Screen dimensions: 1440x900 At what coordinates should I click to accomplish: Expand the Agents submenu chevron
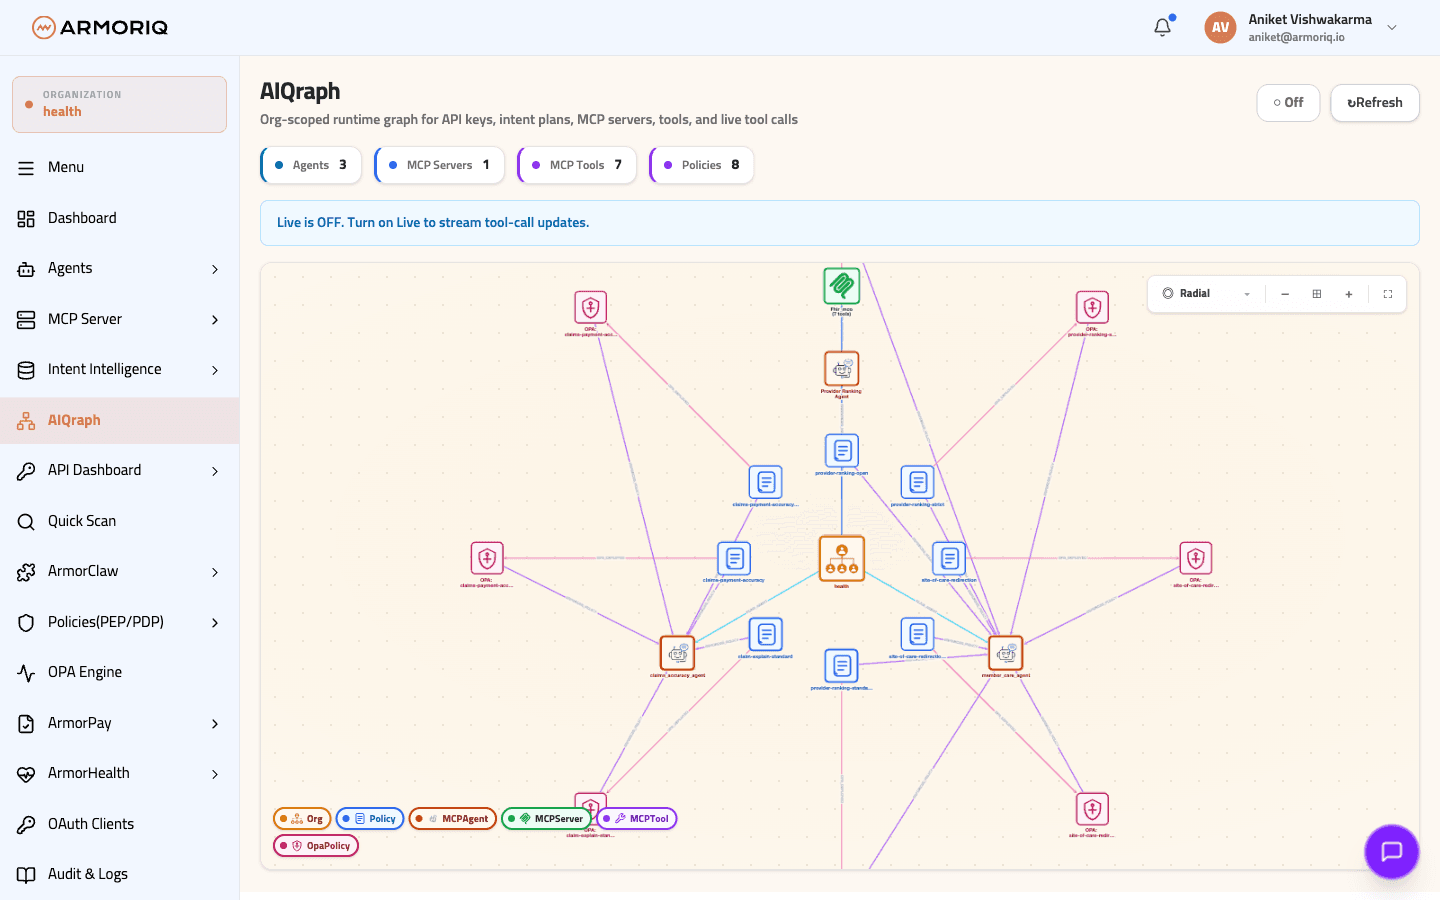coord(215,269)
